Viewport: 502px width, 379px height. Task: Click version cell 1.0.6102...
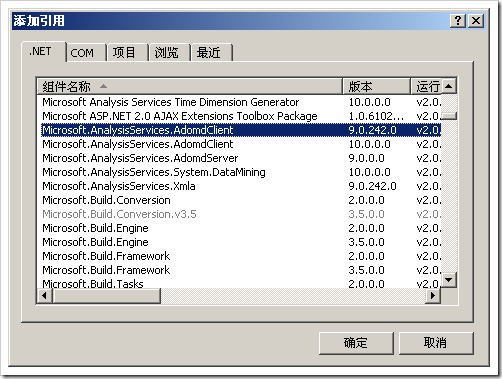[376, 116]
